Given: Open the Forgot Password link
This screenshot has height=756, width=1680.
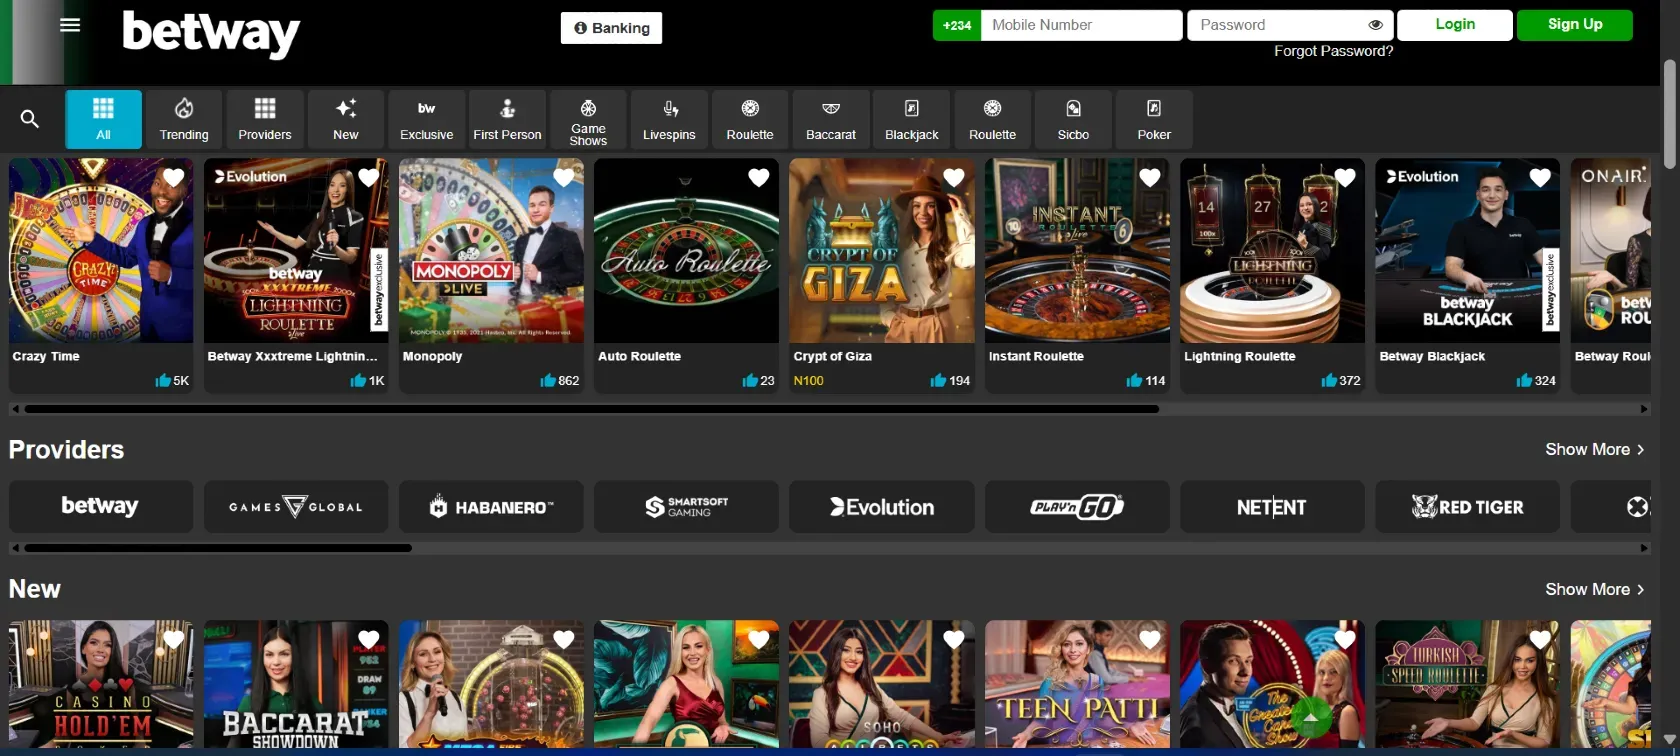Looking at the screenshot, I should tap(1333, 51).
